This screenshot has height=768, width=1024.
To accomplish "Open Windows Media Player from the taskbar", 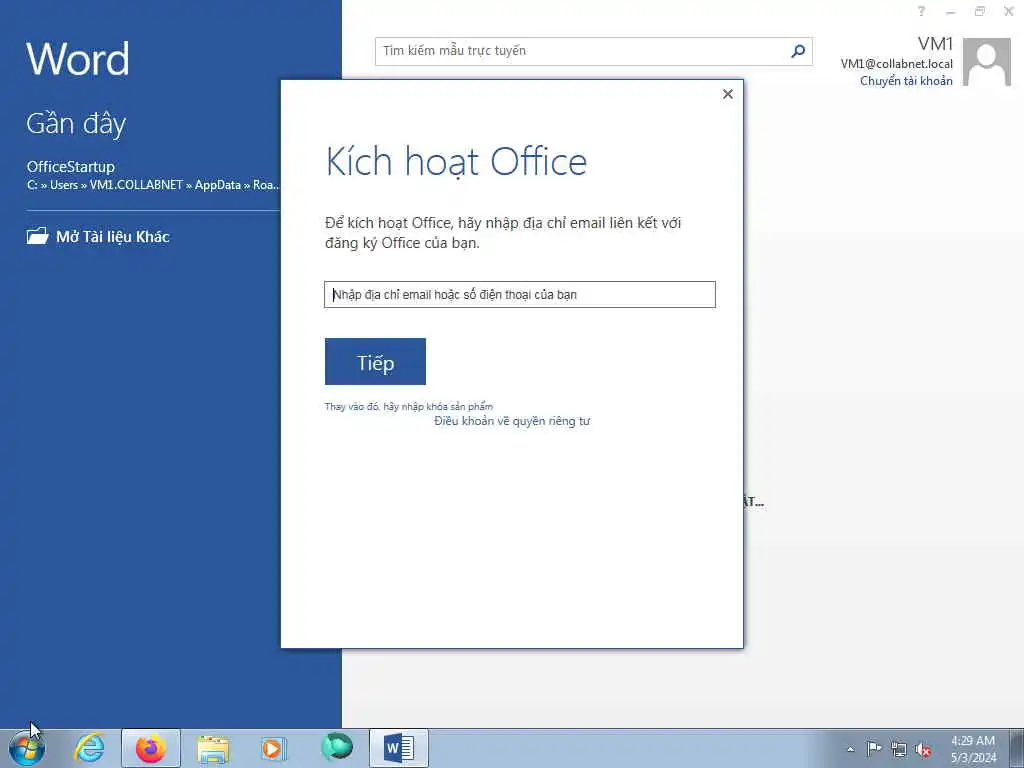I will 273,748.
